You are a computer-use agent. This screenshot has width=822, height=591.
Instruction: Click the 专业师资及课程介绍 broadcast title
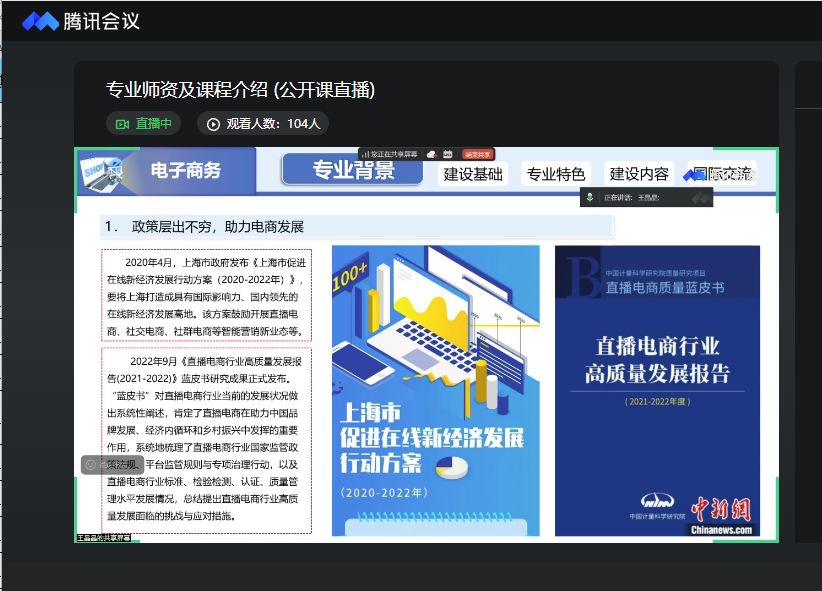tap(240, 90)
